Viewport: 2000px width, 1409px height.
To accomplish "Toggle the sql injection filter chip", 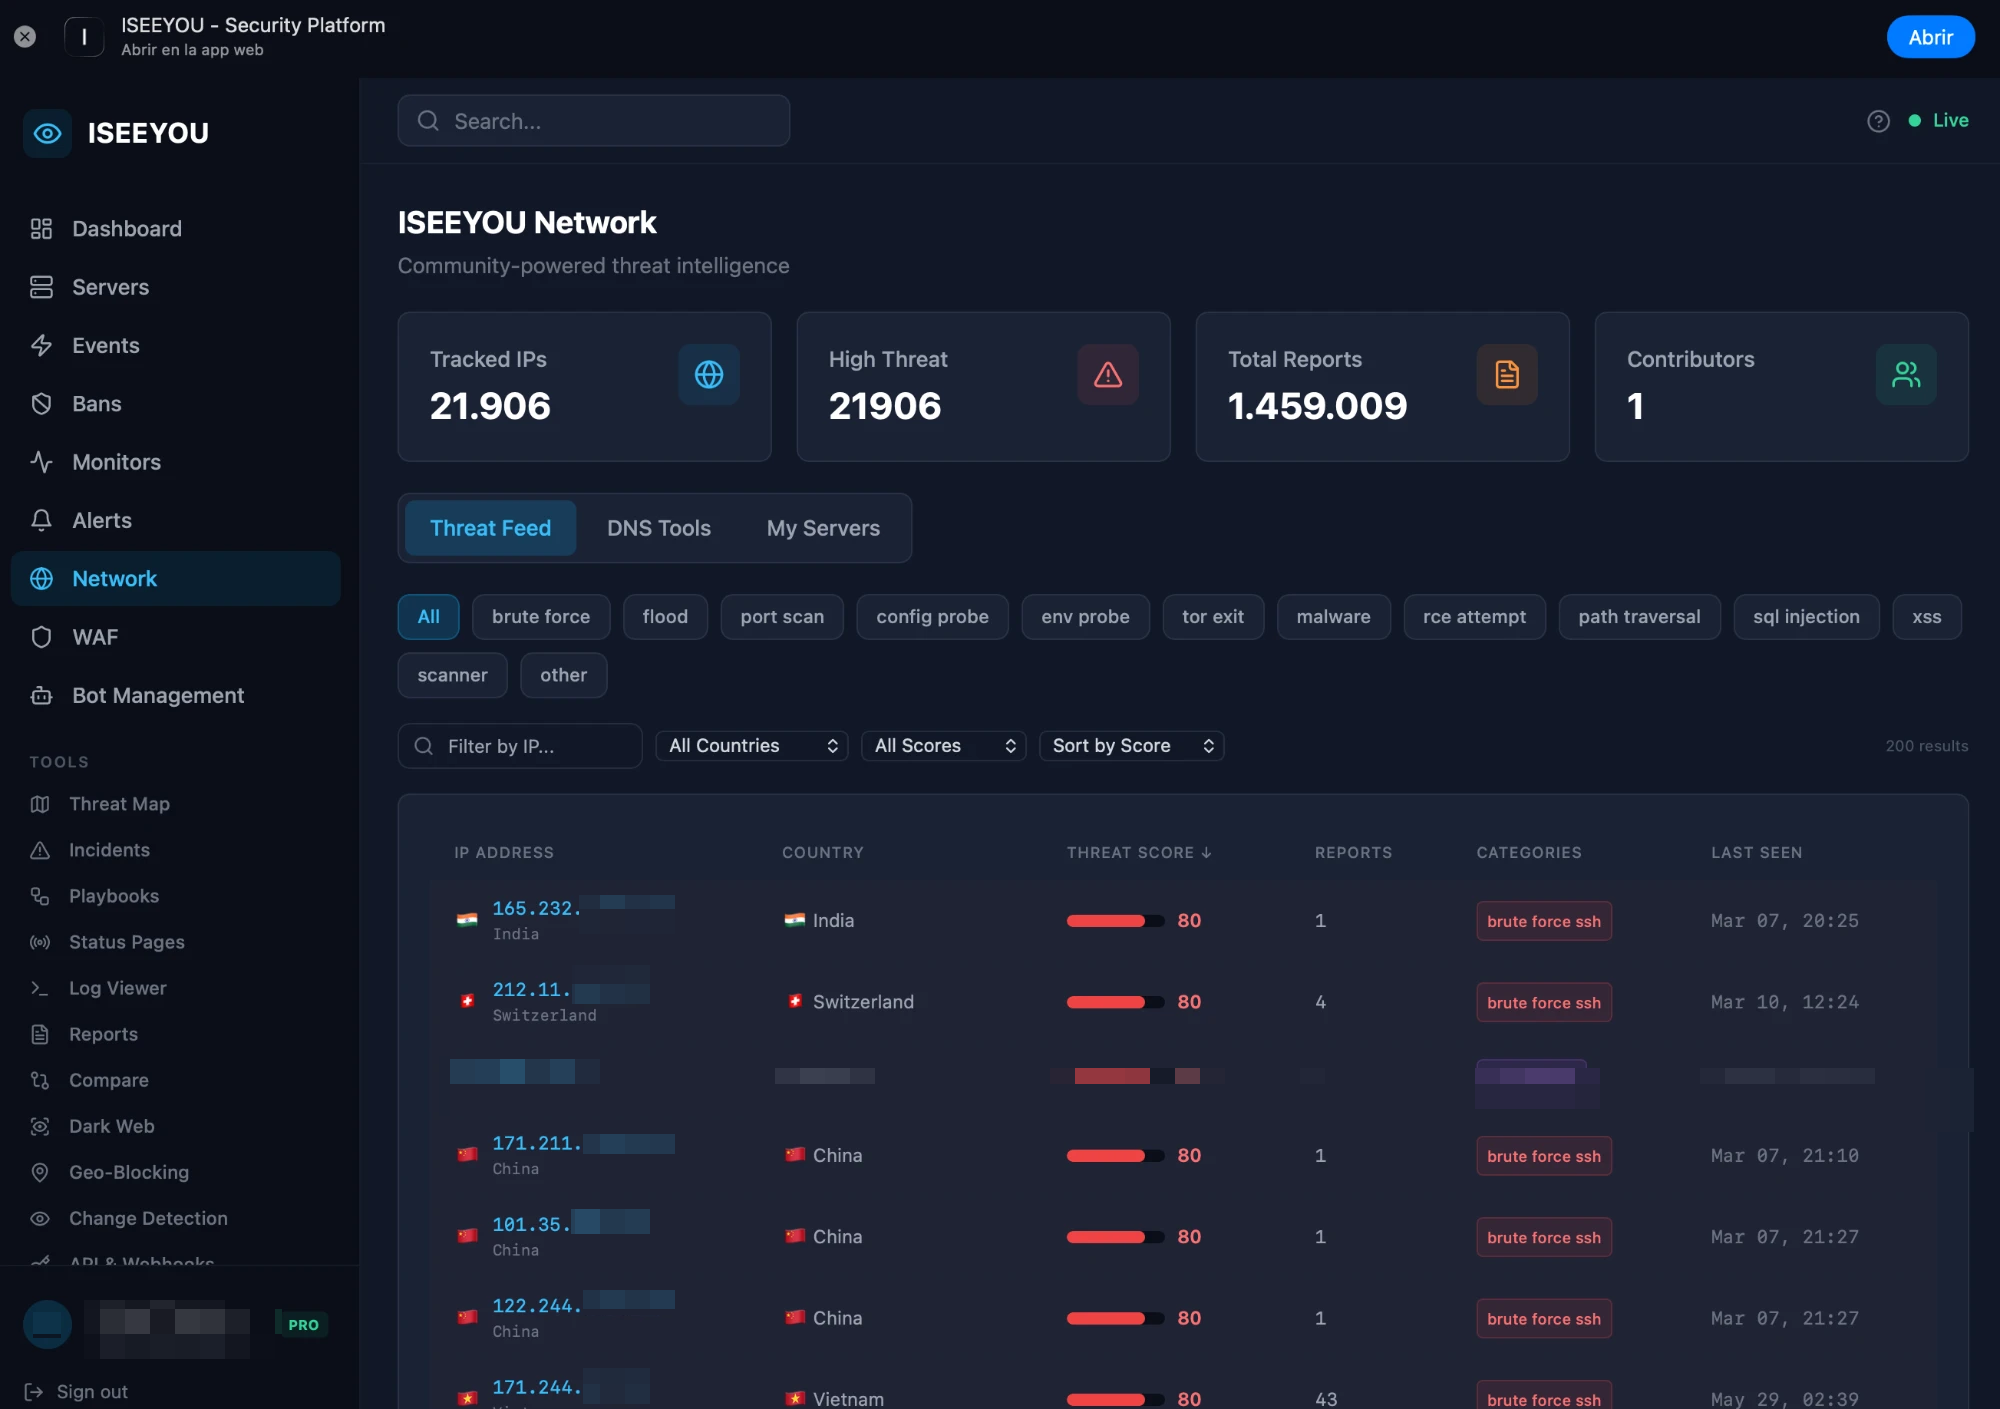I will pos(1806,617).
